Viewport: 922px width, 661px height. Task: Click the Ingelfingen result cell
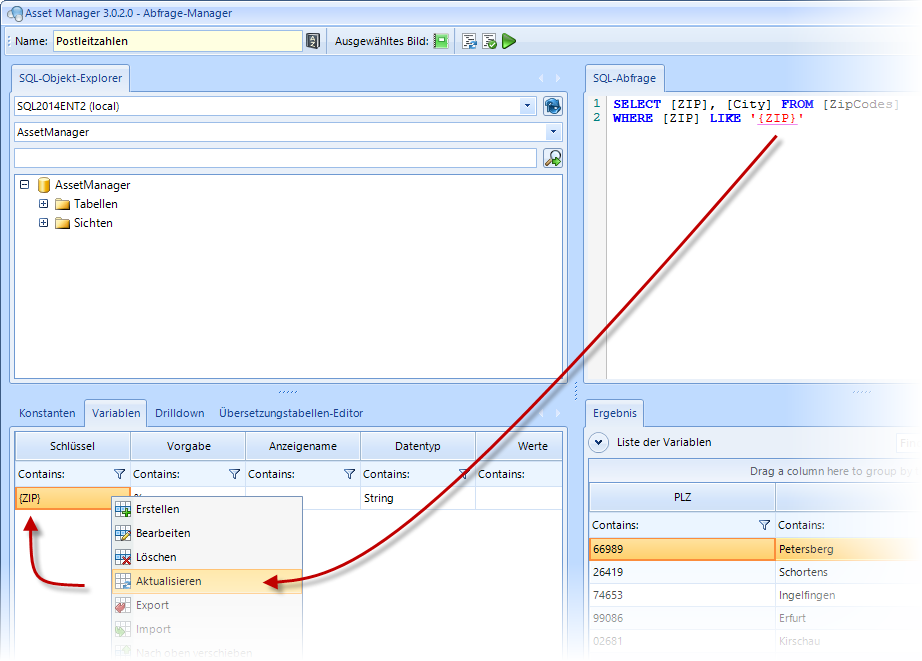(x=848, y=595)
